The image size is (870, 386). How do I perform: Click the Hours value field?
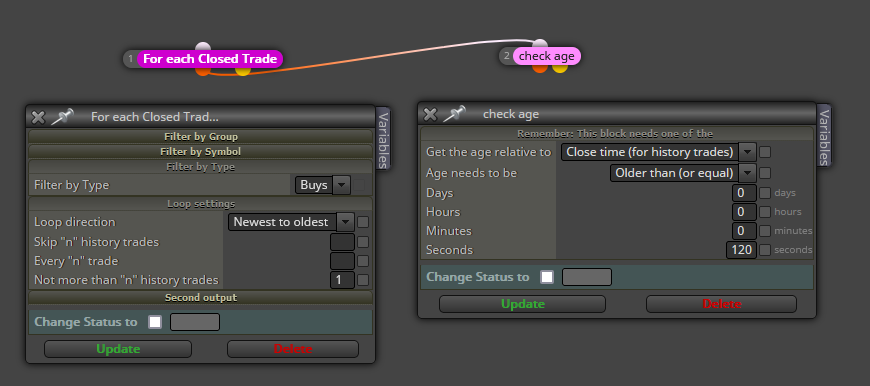pos(744,212)
